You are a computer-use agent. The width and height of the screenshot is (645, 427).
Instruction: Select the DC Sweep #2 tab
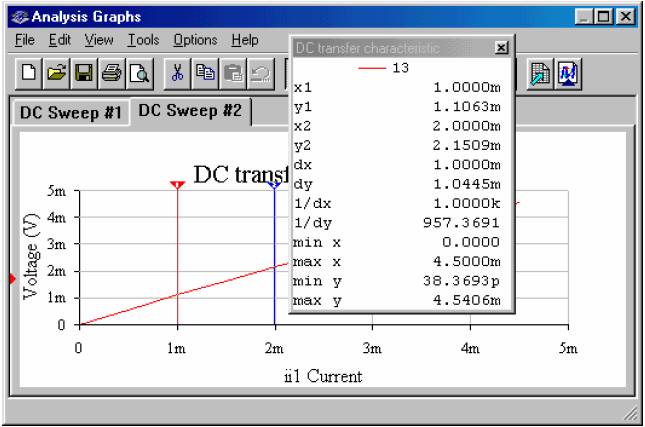pos(190,111)
